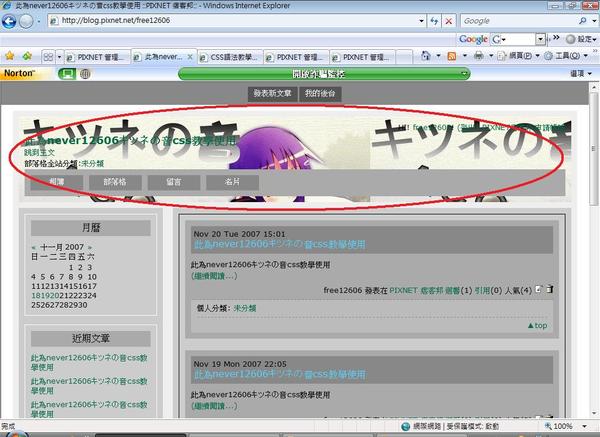The height and width of the screenshot is (437, 600).
Task: Click the Google logo on the Google toolbar
Action: [x=473, y=39]
